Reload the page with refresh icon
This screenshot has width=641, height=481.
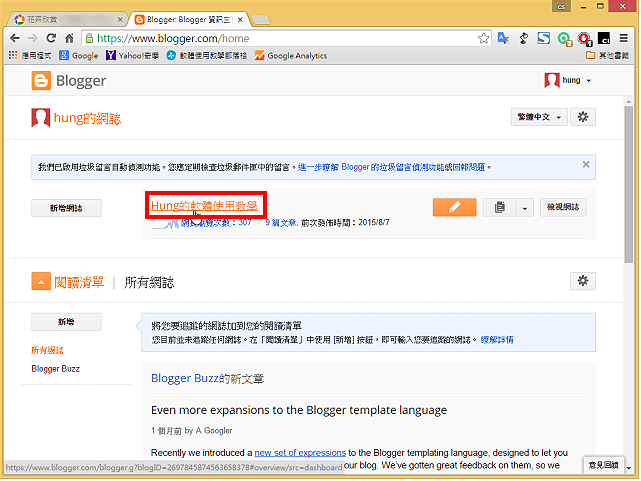[51, 38]
